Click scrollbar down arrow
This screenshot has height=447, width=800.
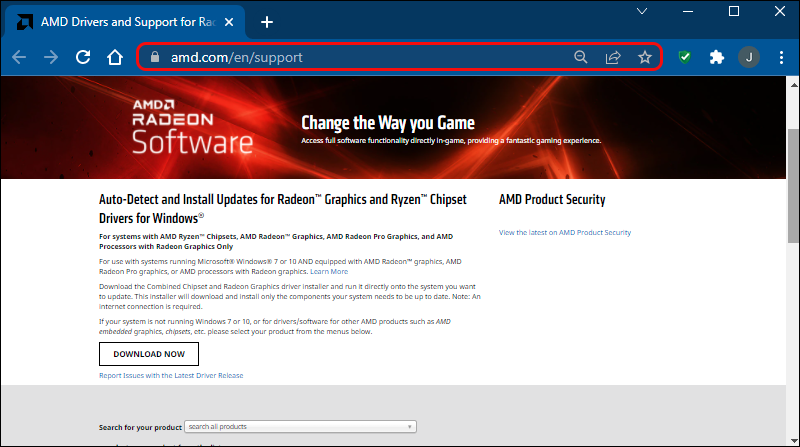coord(793,440)
